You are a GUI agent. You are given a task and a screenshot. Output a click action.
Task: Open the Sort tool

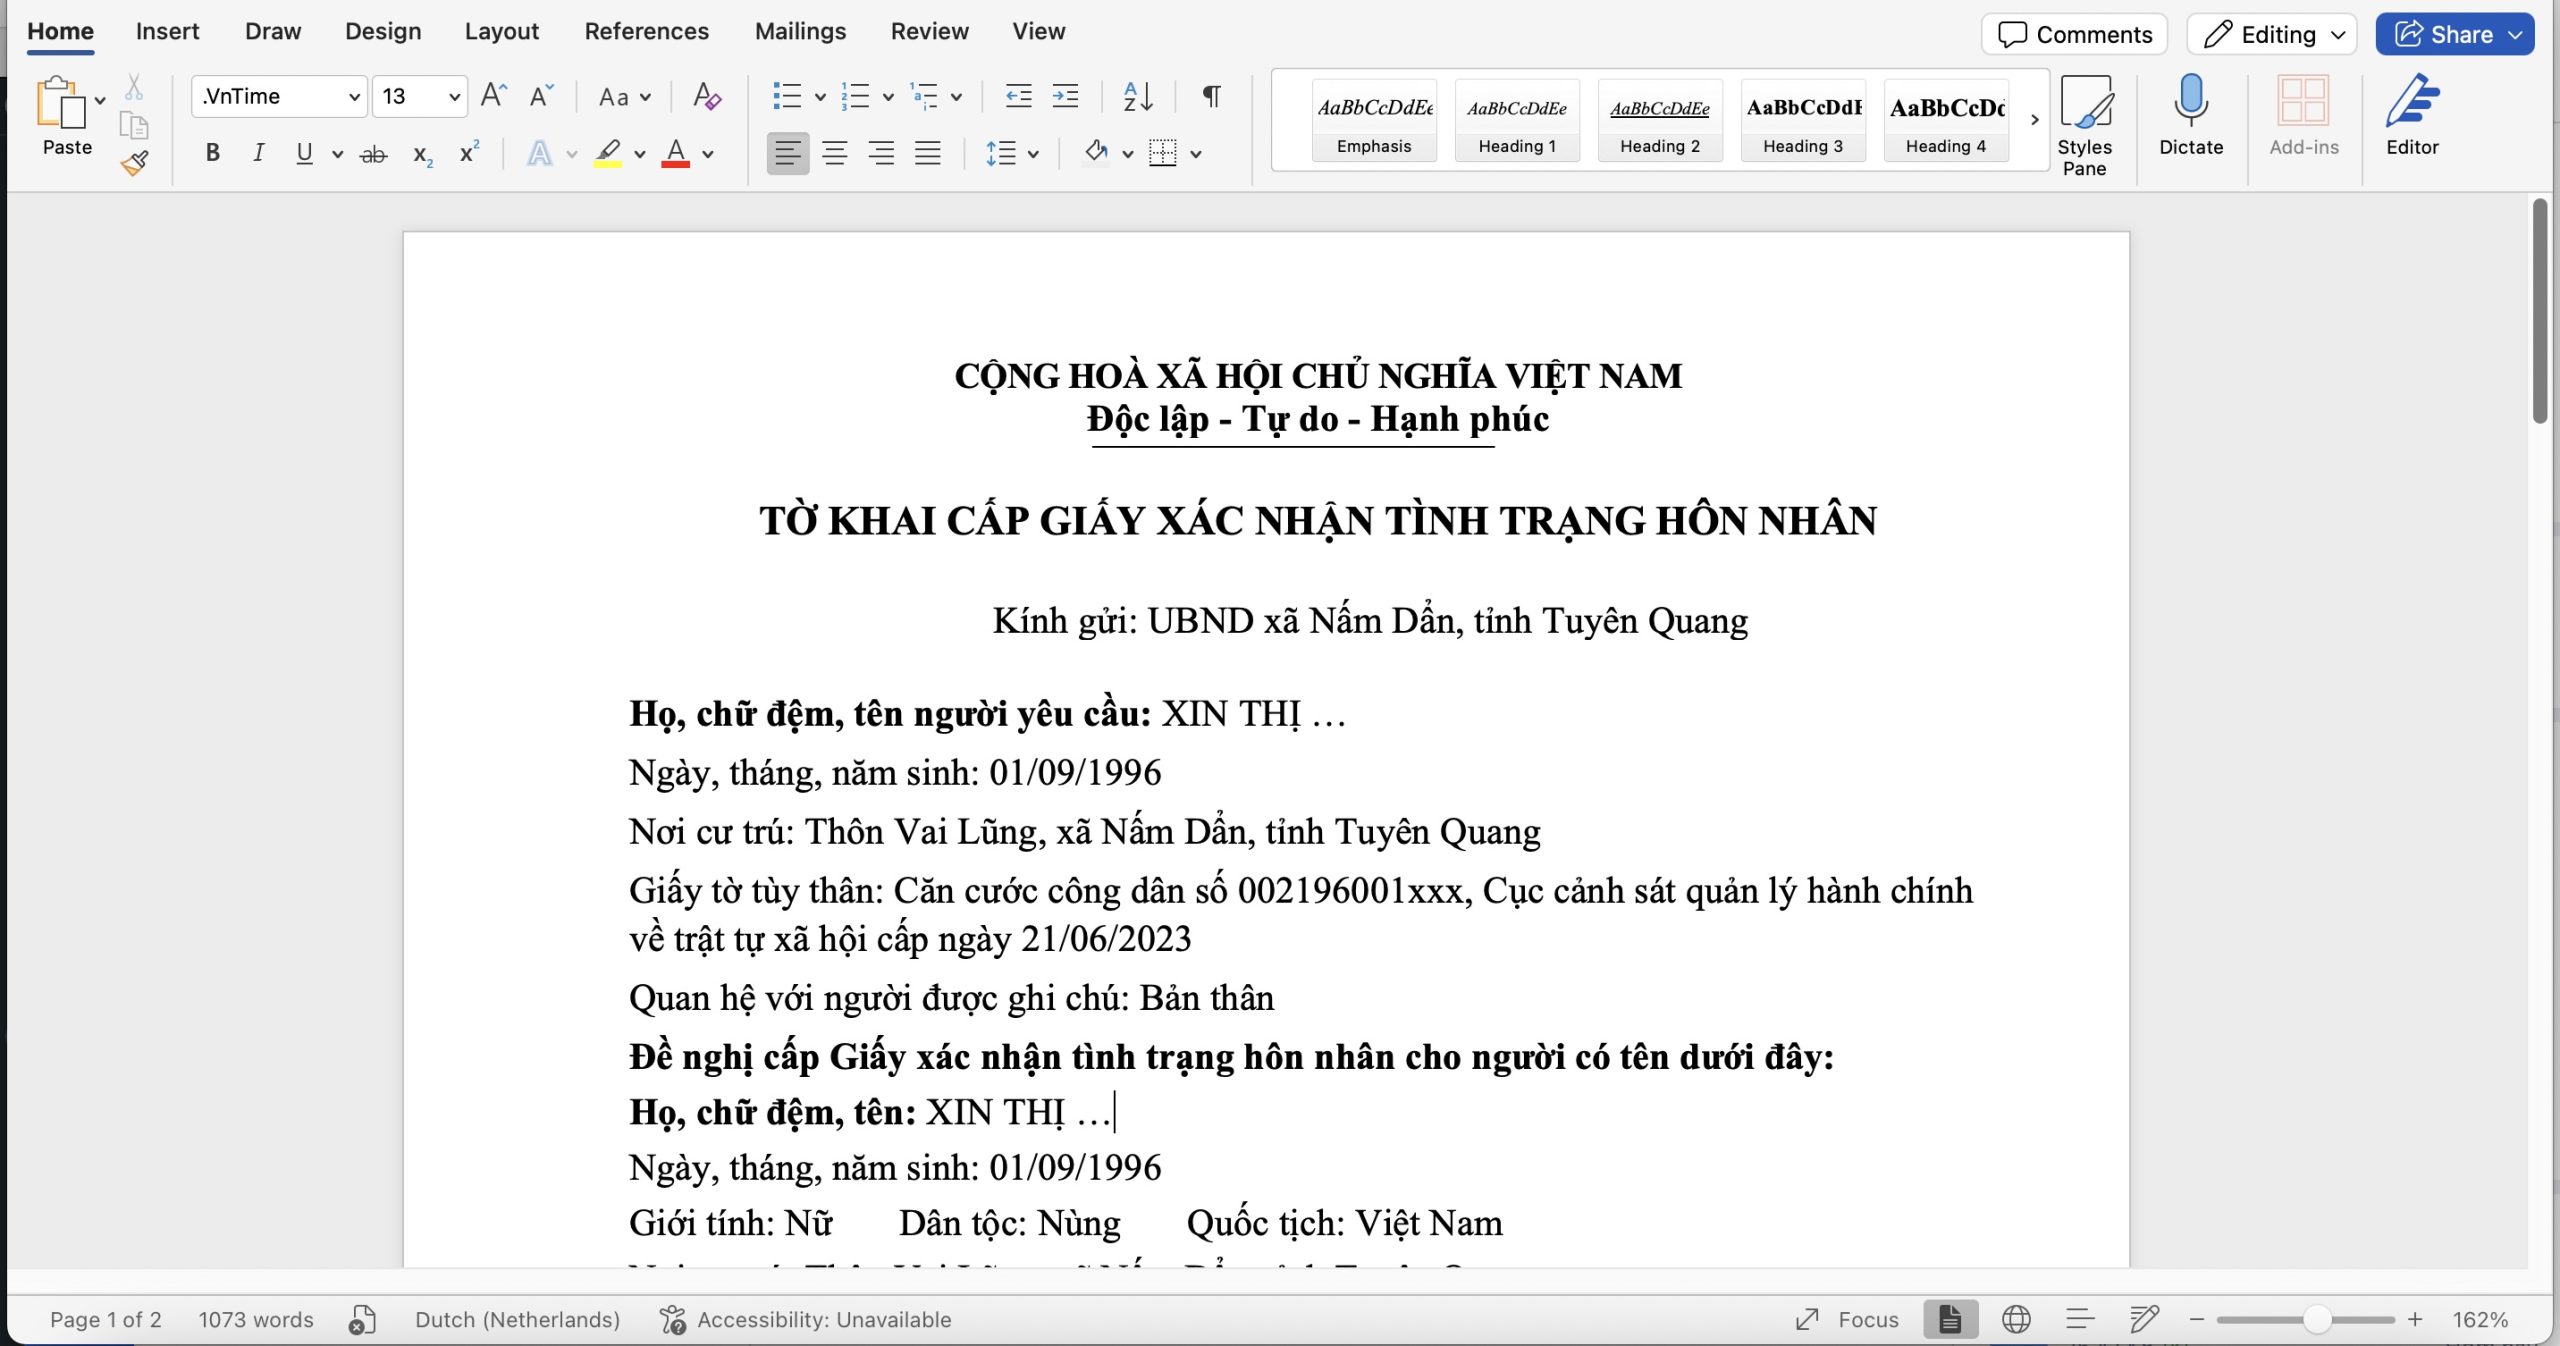click(1137, 96)
